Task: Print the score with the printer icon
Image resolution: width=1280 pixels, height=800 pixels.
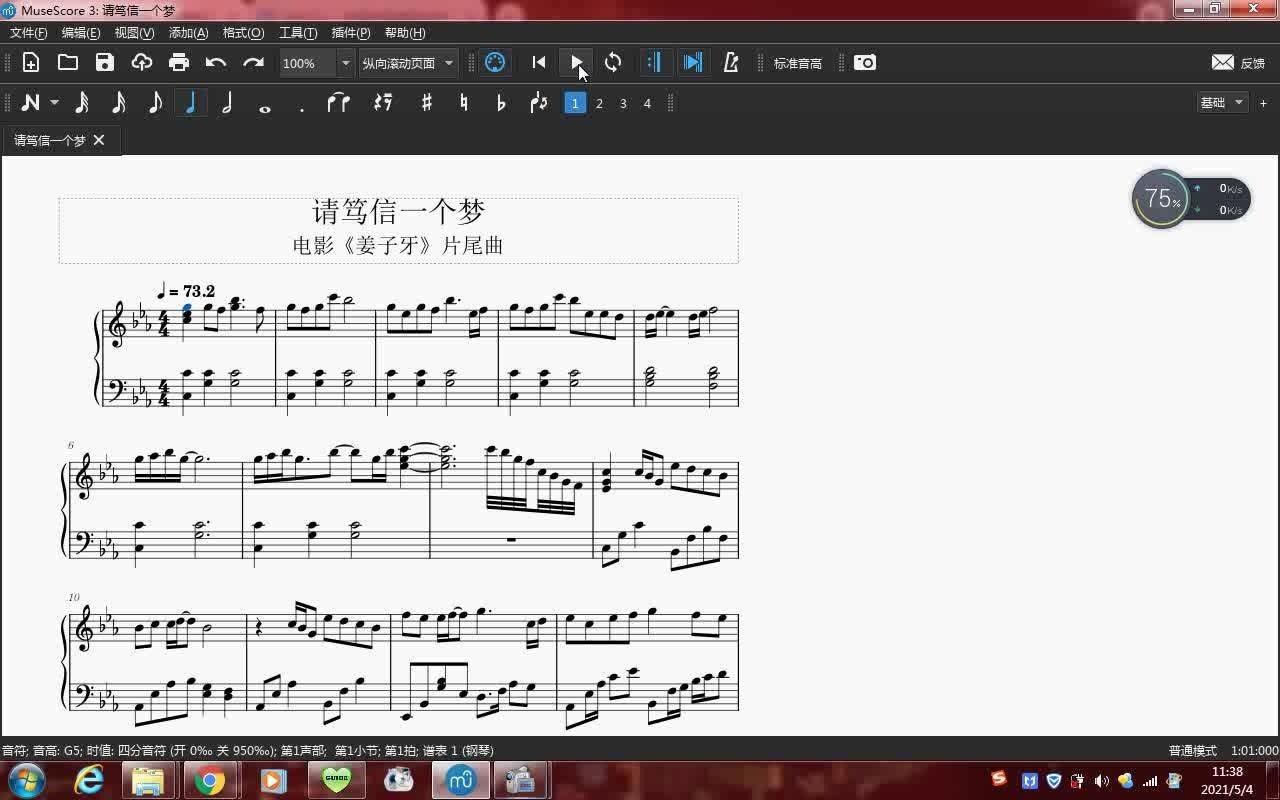Action: [x=179, y=63]
